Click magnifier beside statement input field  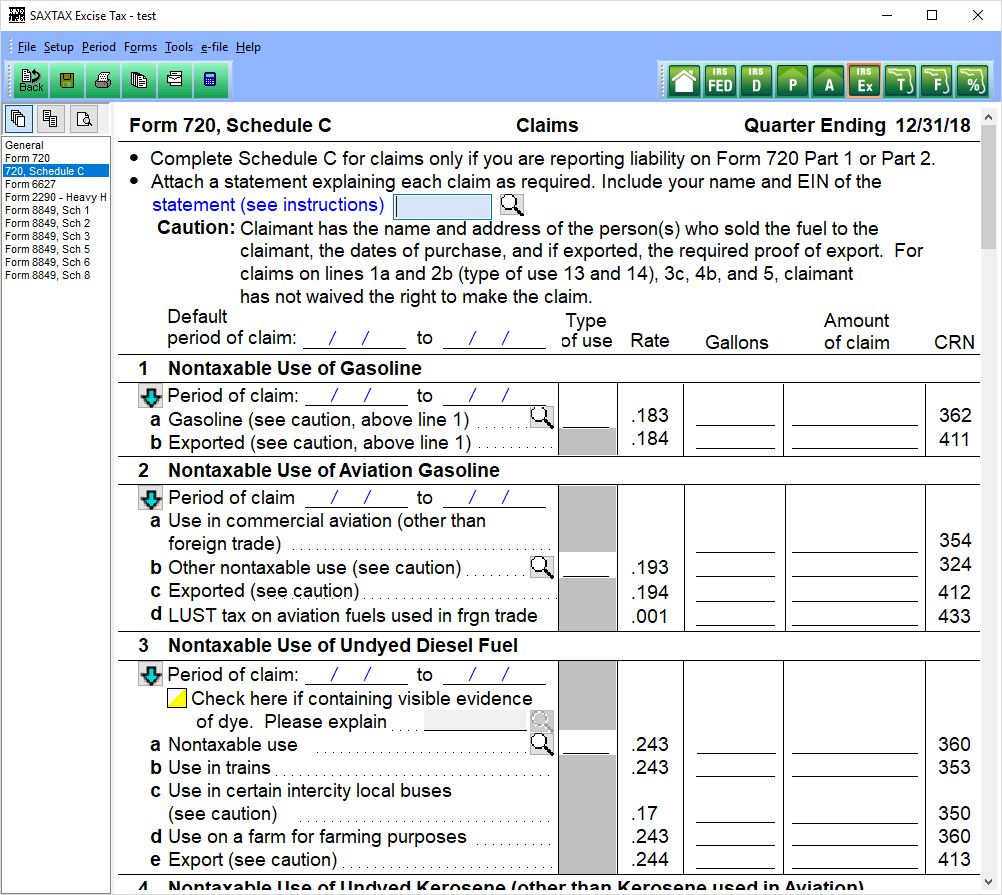511,205
